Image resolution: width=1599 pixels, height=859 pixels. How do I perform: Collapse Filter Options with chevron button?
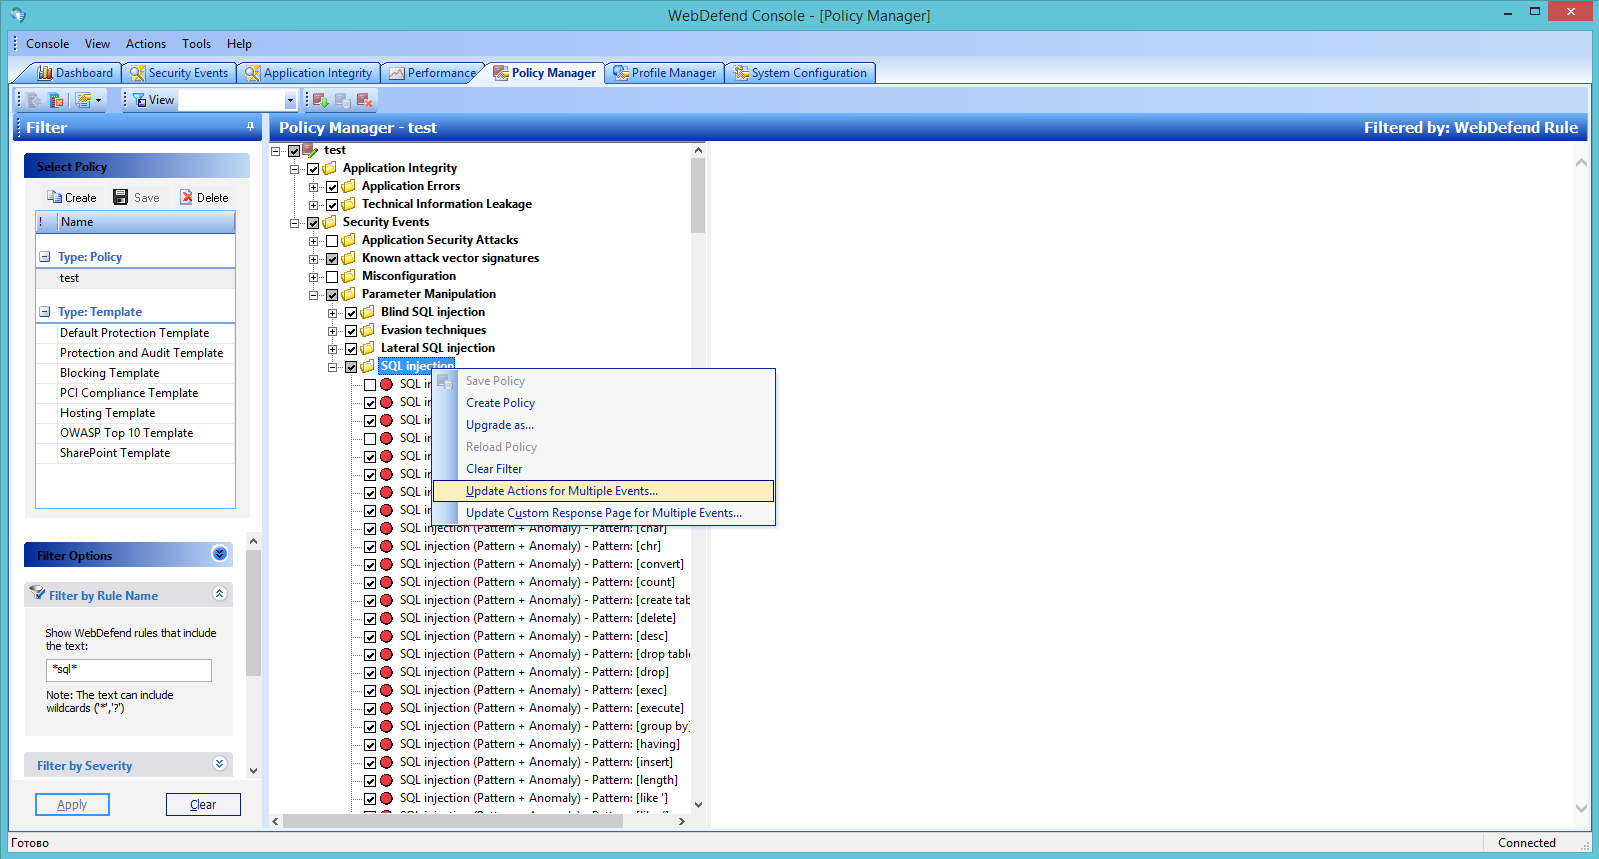pos(220,554)
